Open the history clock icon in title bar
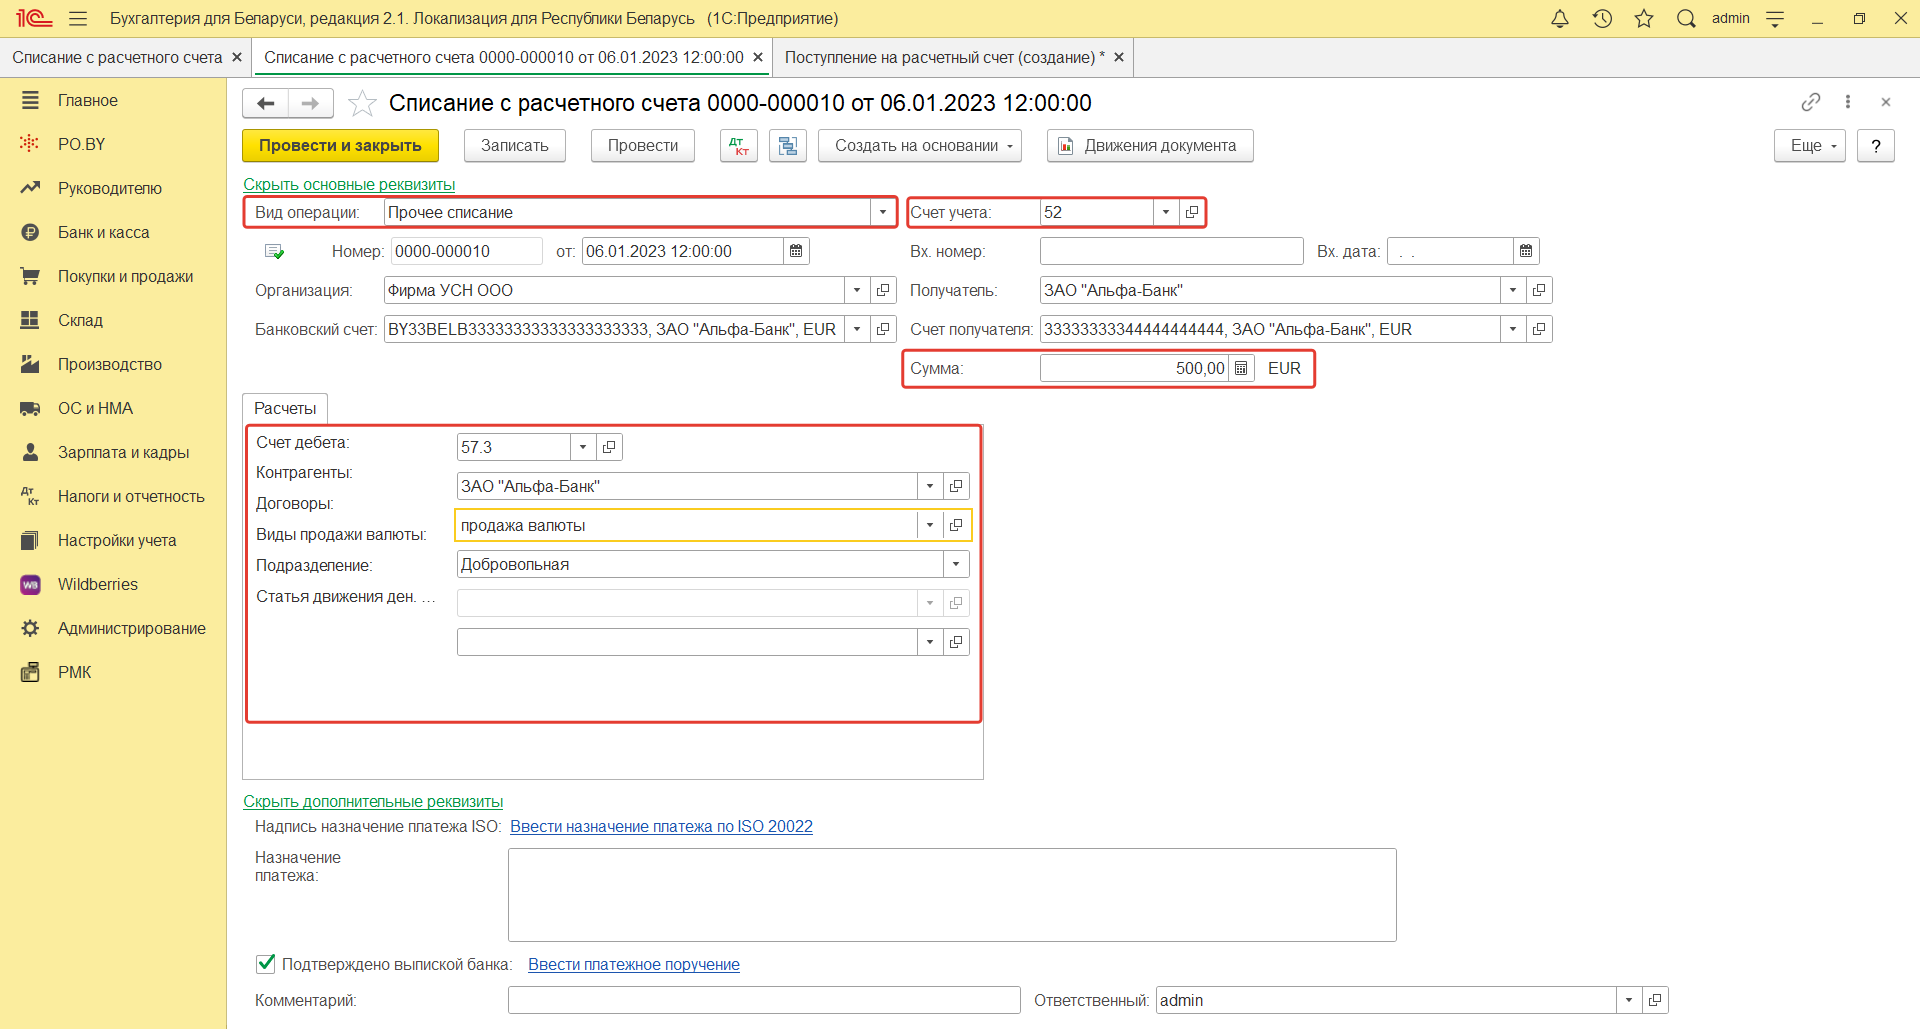The width and height of the screenshot is (1920, 1029). click(x=1602, y=19)
